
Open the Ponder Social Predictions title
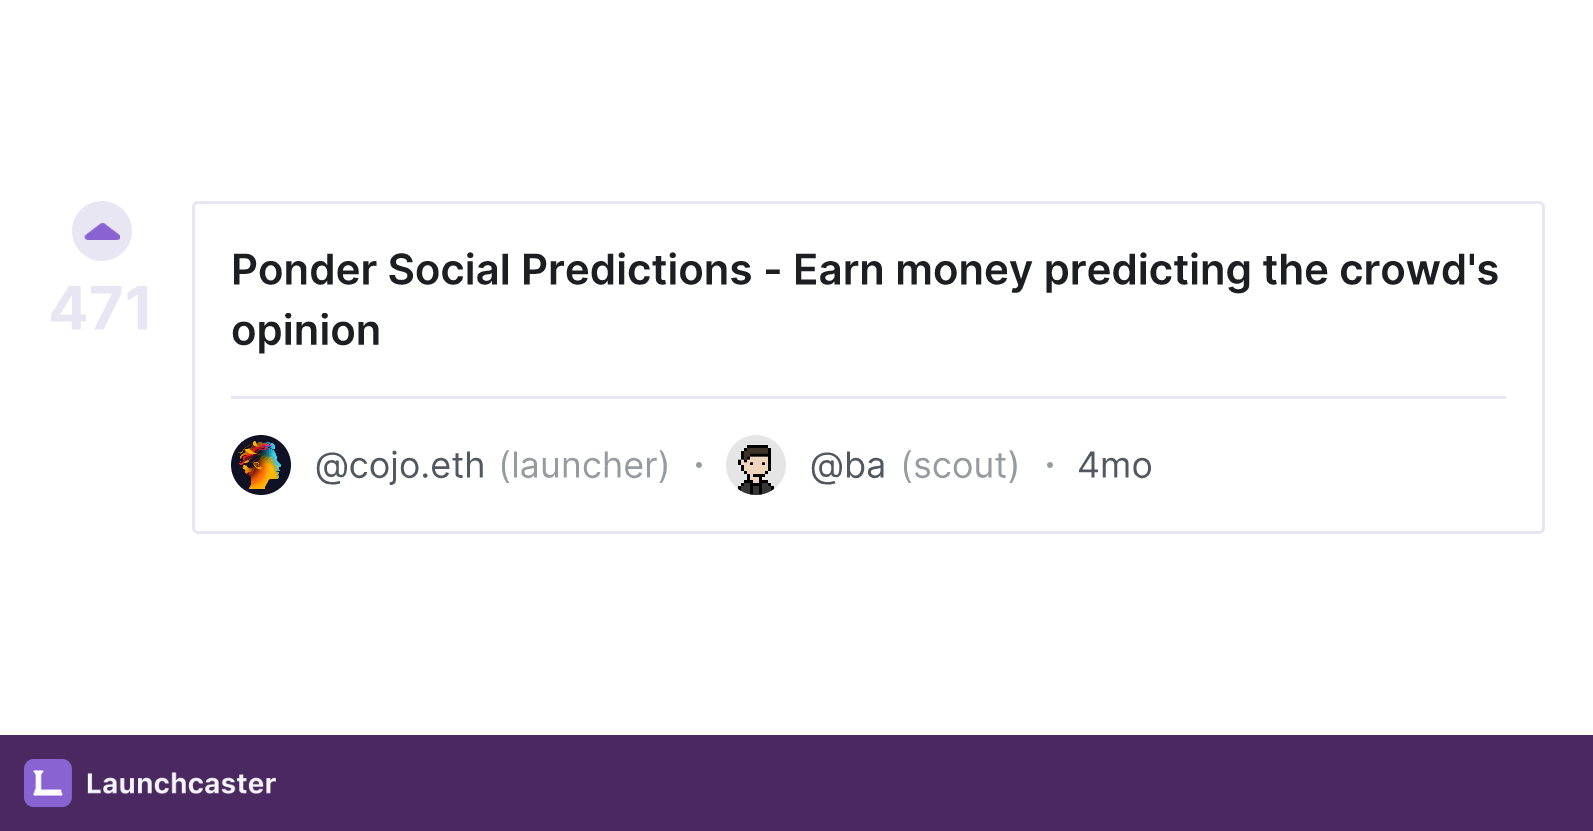[865, 300]
